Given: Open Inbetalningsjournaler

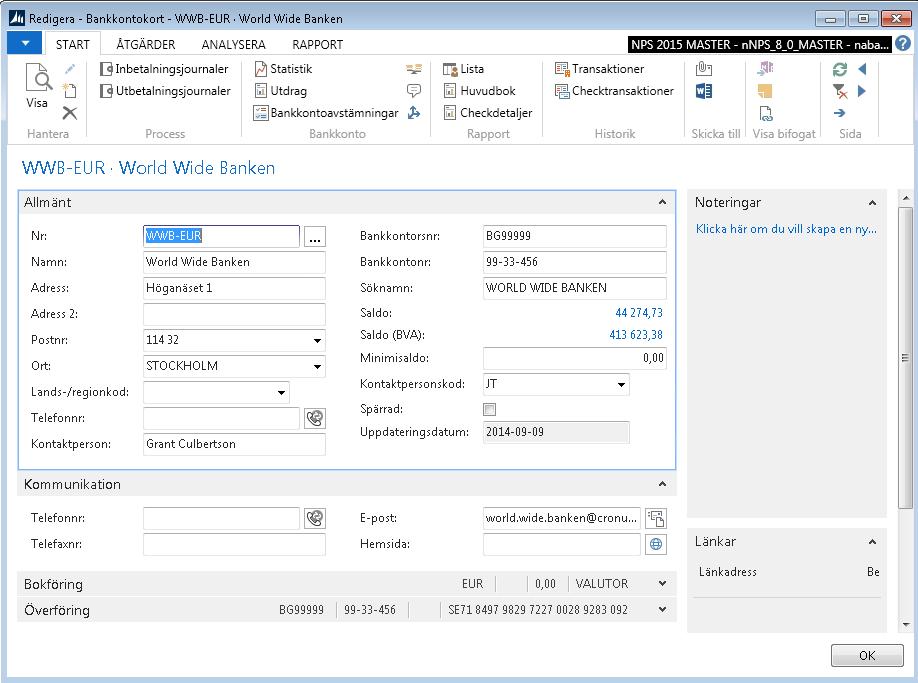Looking at the screenshot, I should pyautogui.click(x=164, y=69).
